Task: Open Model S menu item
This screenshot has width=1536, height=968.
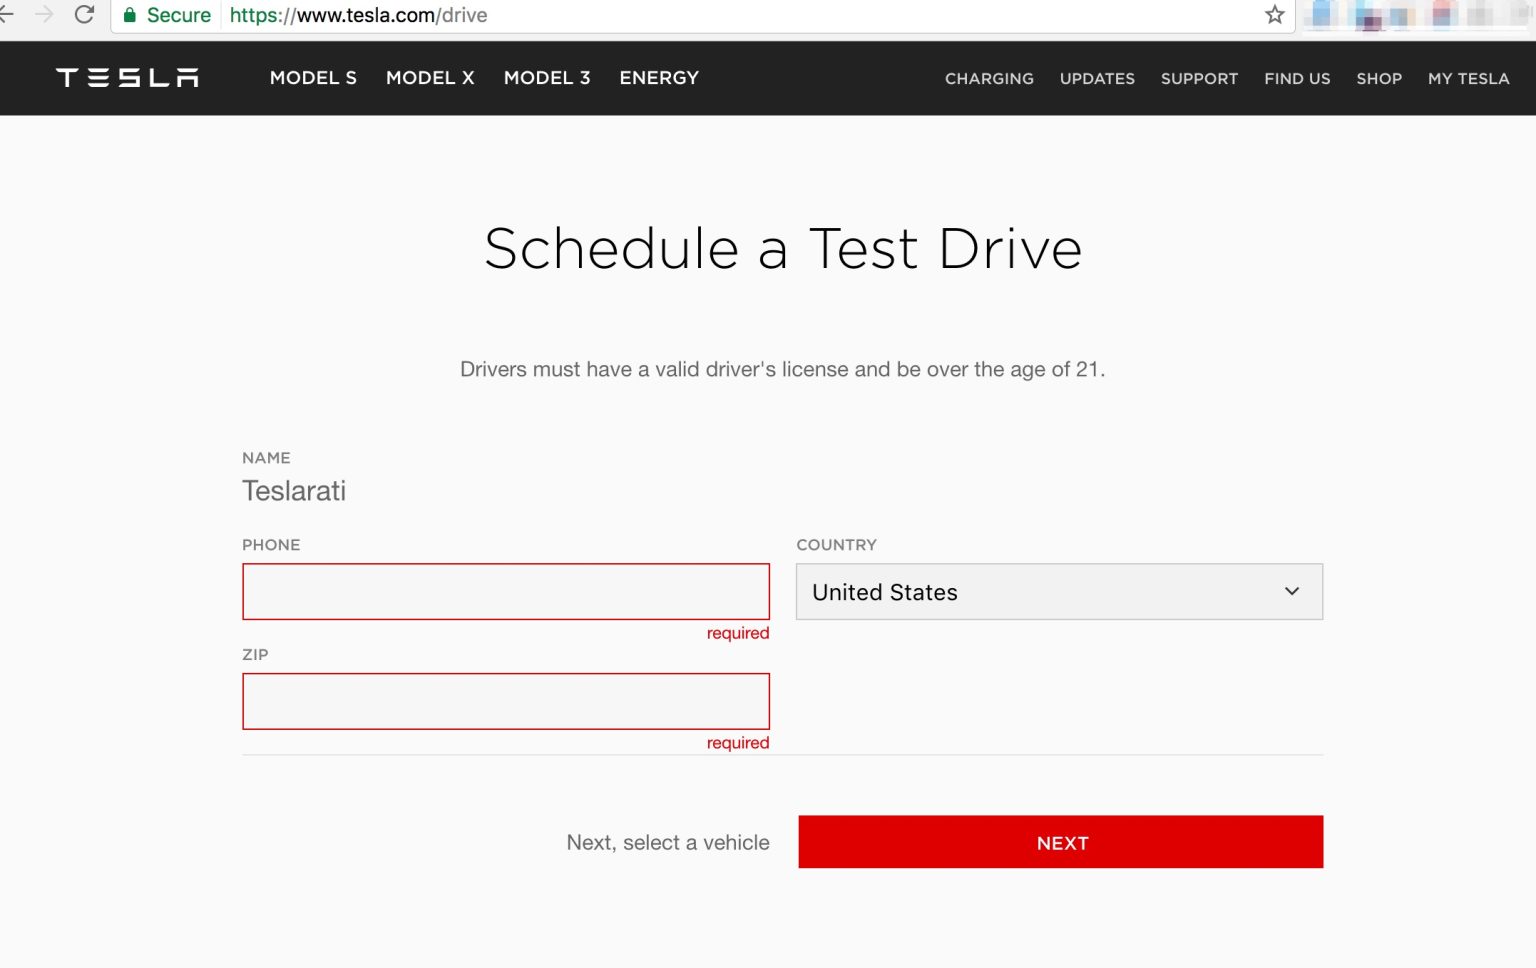Action: click(313, 78)
